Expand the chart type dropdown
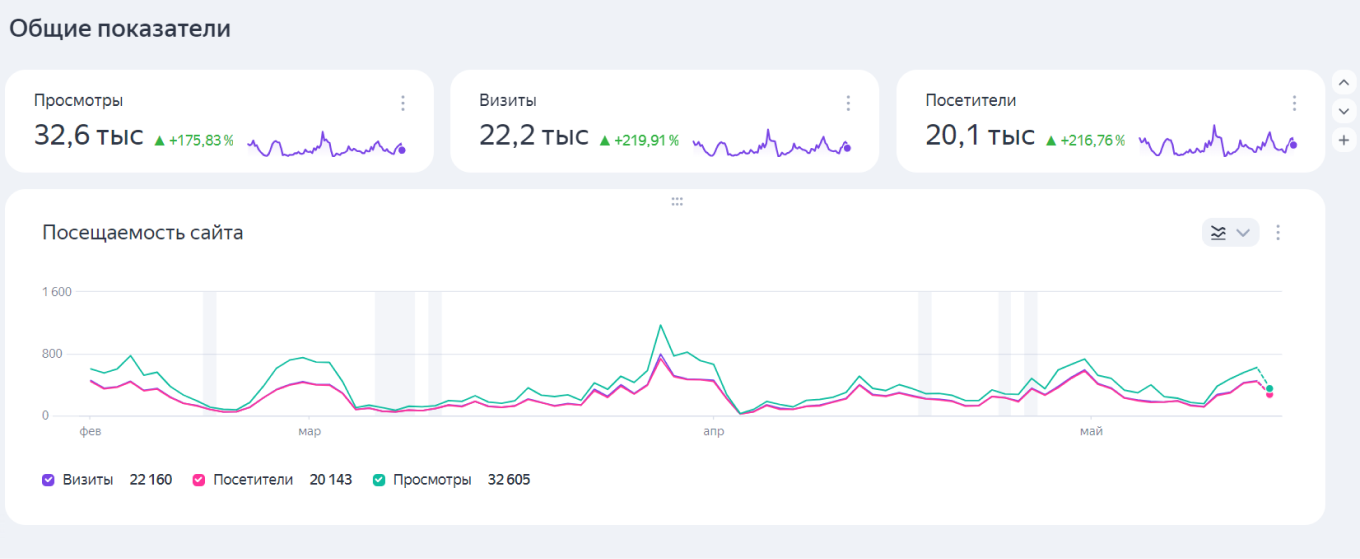The image size is (1360, 559). pos(1230,233)
